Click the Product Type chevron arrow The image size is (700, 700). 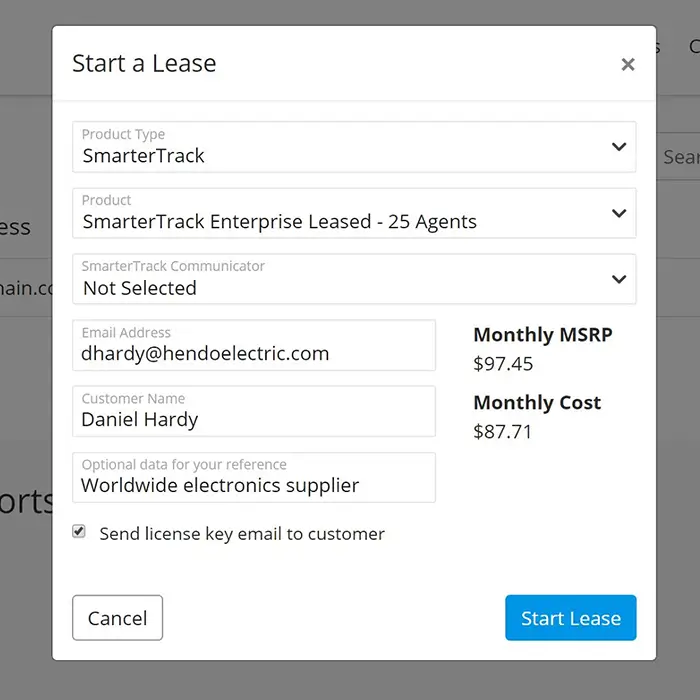[x=619, y=146]
